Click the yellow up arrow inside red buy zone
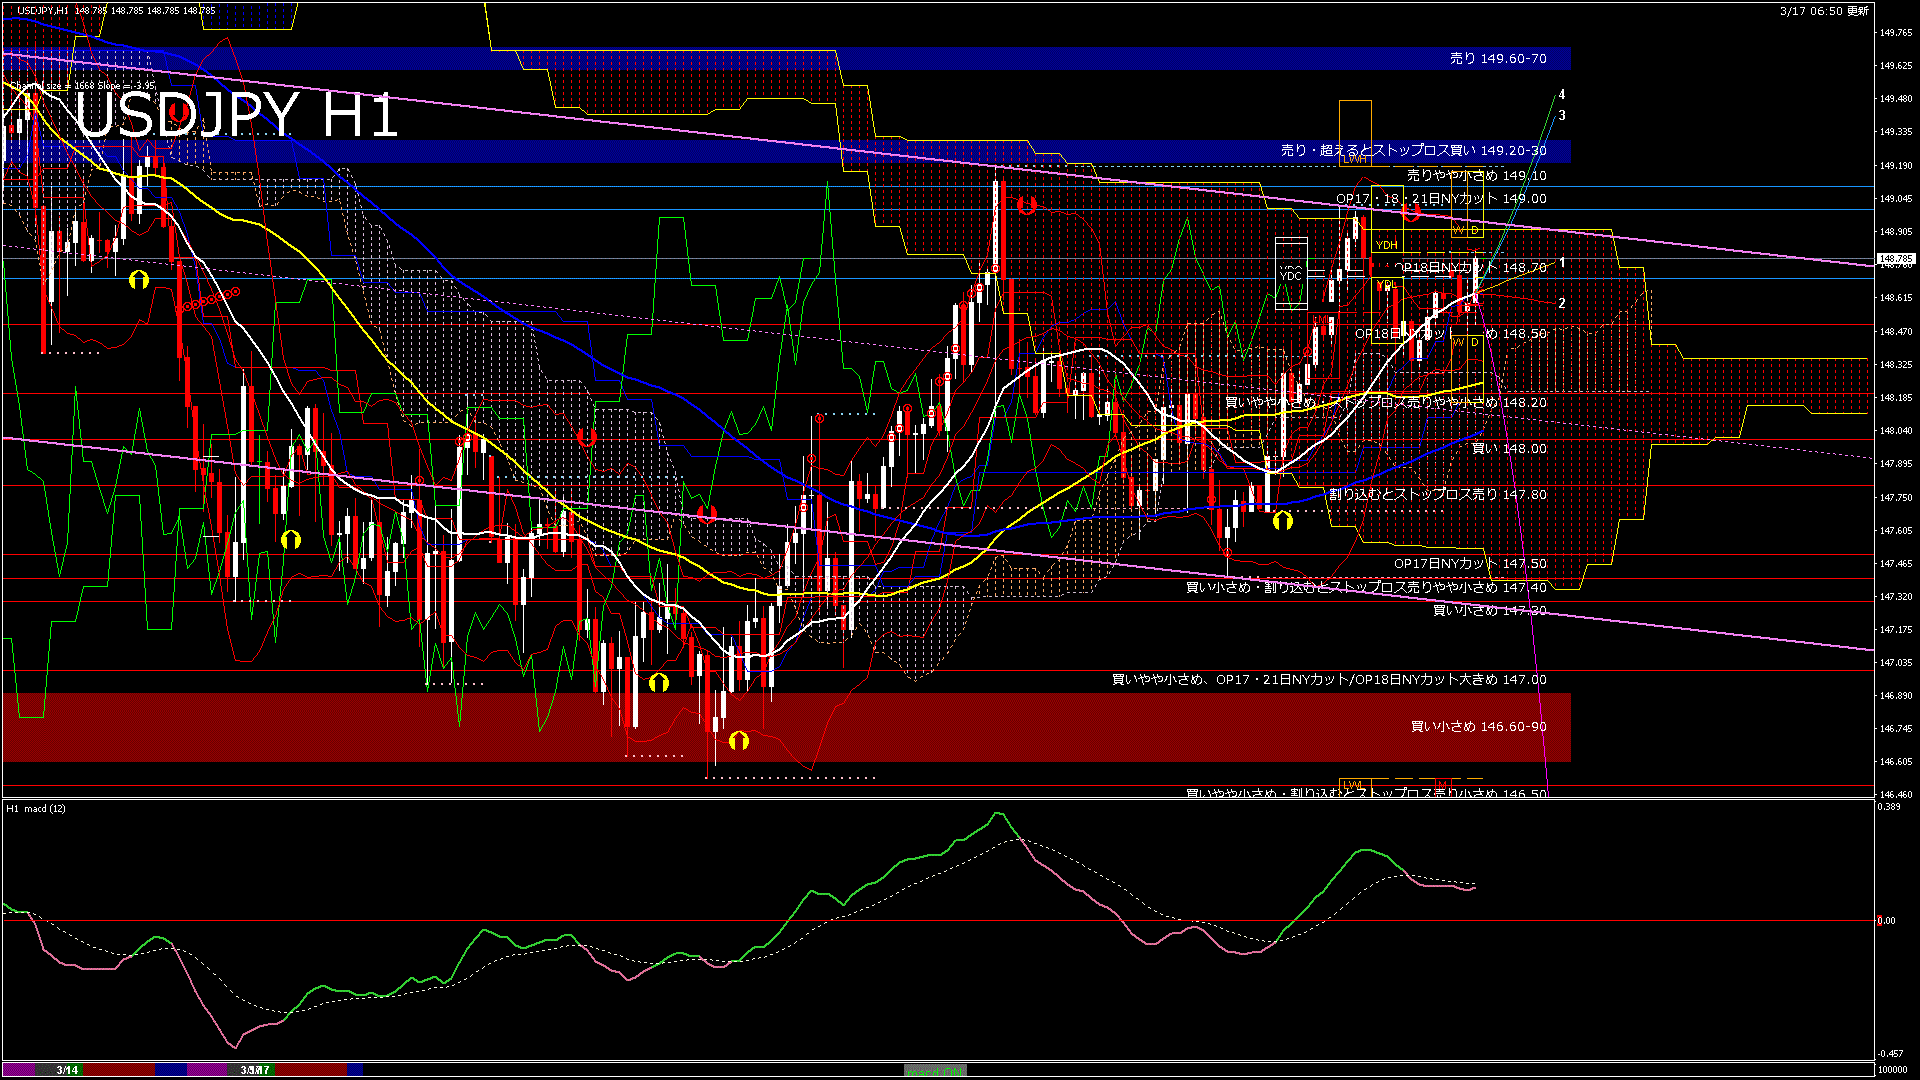The image size is (1920, 1080). click(738, 740)
